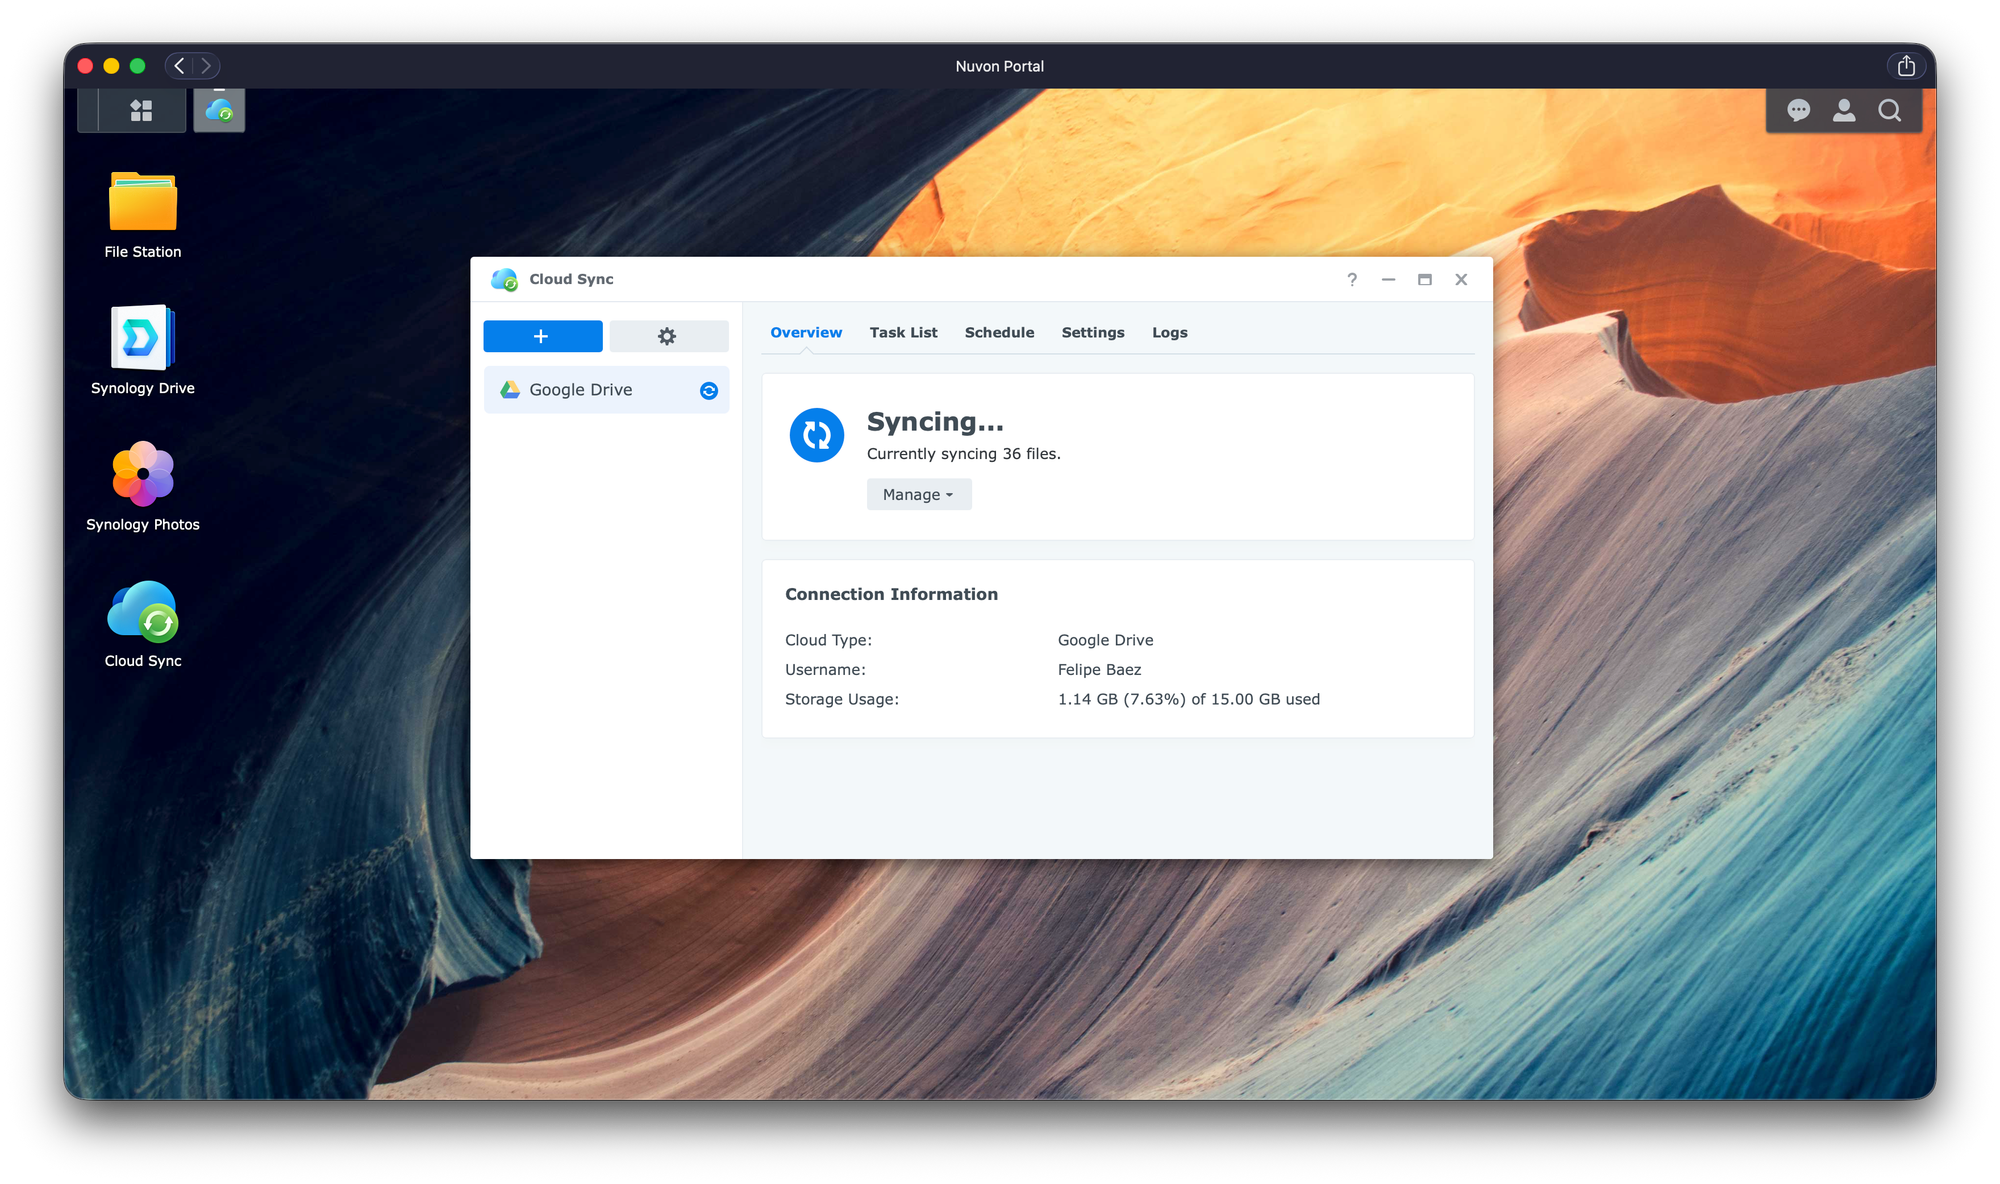
Task: Click Cloud Sync icon in the taskbar
Action: coord(219,110)
